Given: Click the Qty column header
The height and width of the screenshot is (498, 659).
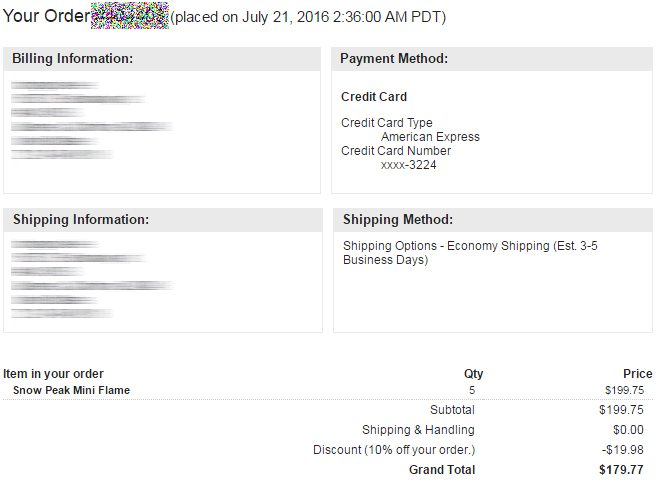Looking at the screenshot, I should [473, 374].
